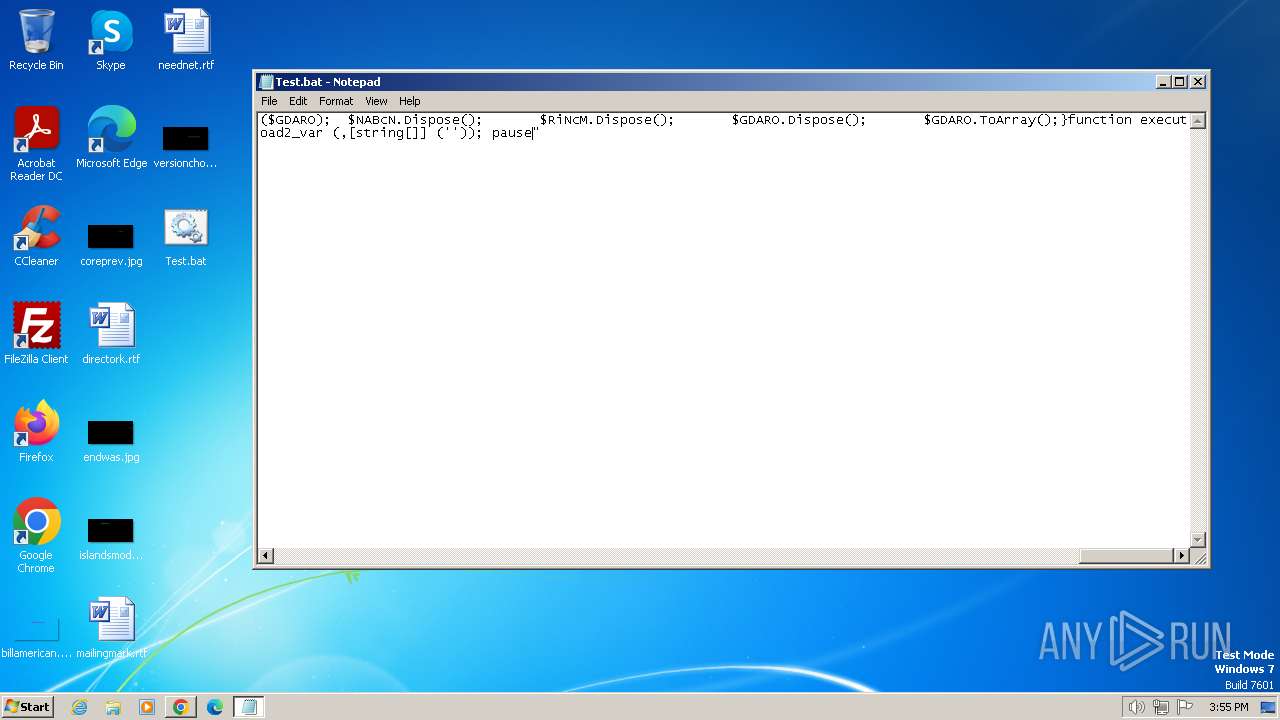Open the View menu in Notepad

click(x=376, y=101)
